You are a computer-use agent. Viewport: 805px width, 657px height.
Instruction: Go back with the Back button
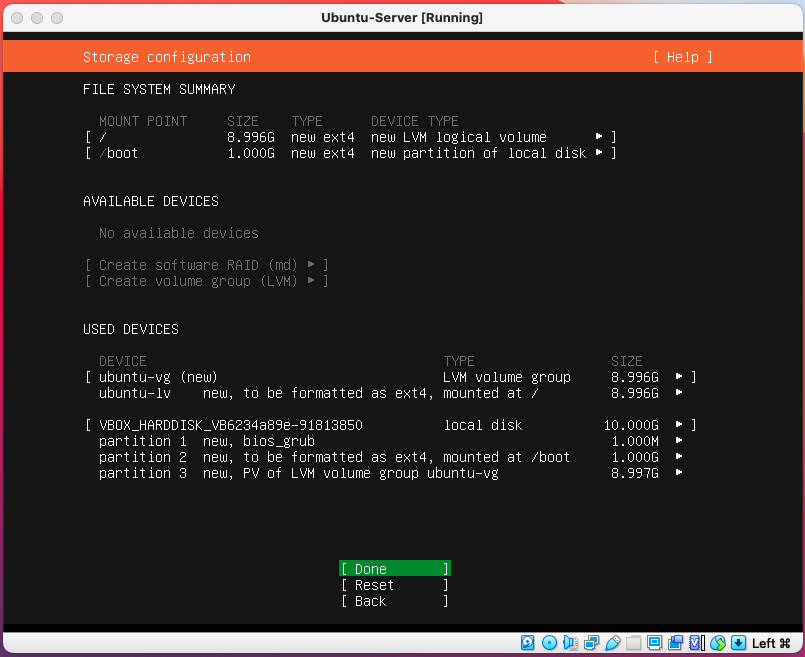click(x=395, y=601)
